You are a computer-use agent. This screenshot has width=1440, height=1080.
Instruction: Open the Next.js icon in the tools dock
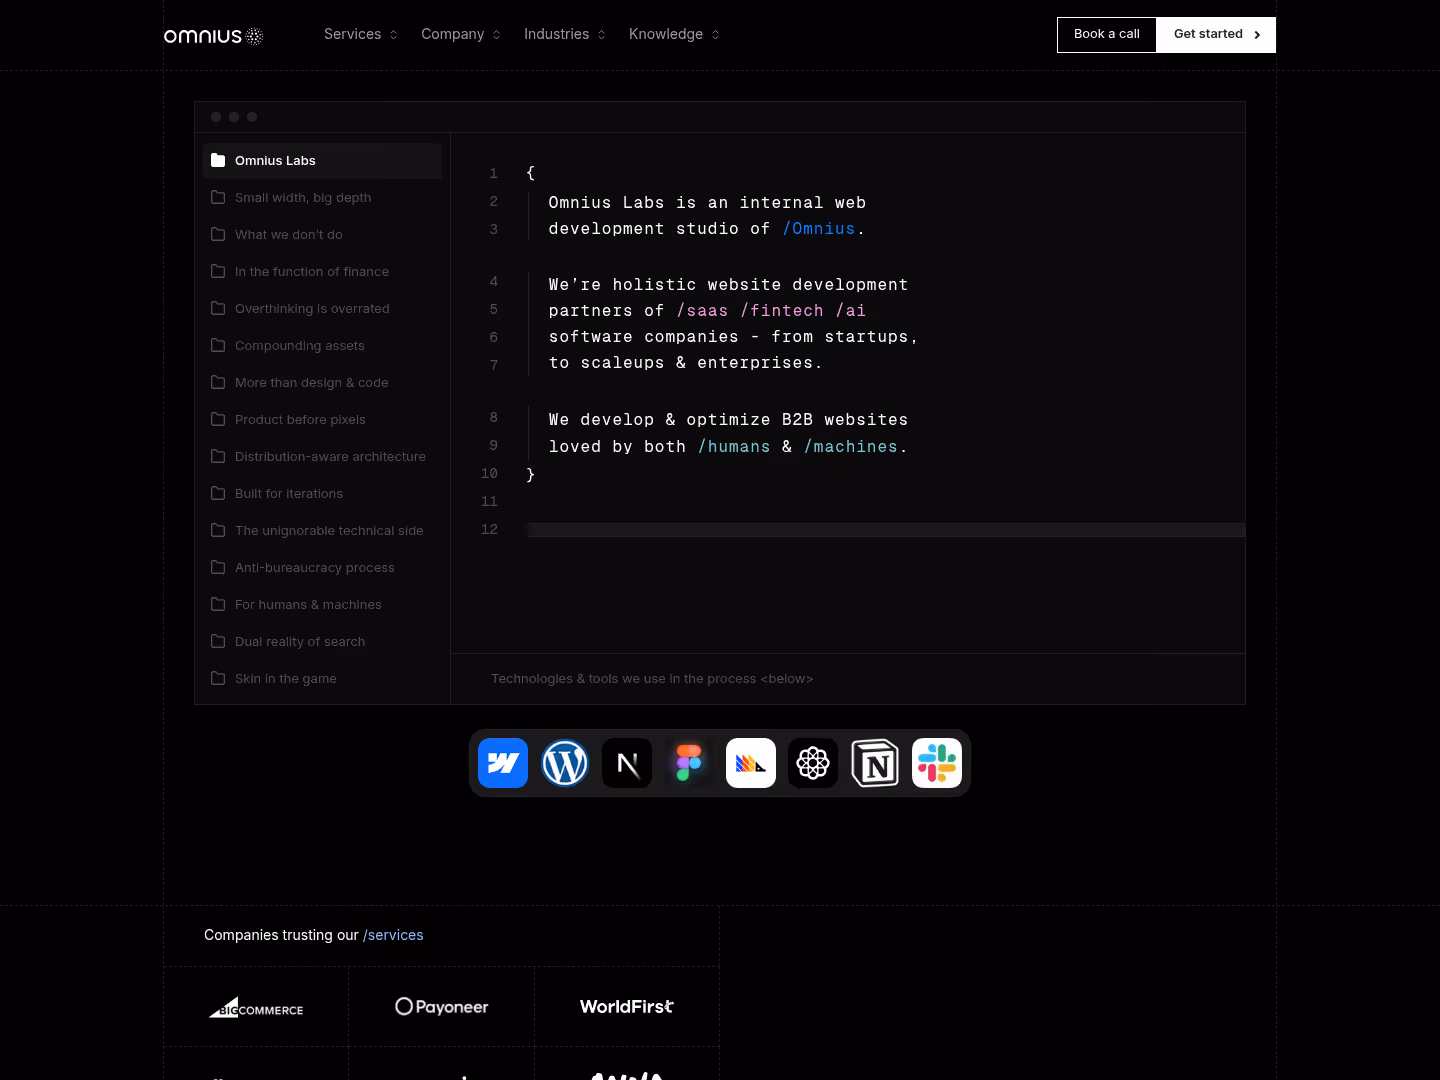coord(626,762)
